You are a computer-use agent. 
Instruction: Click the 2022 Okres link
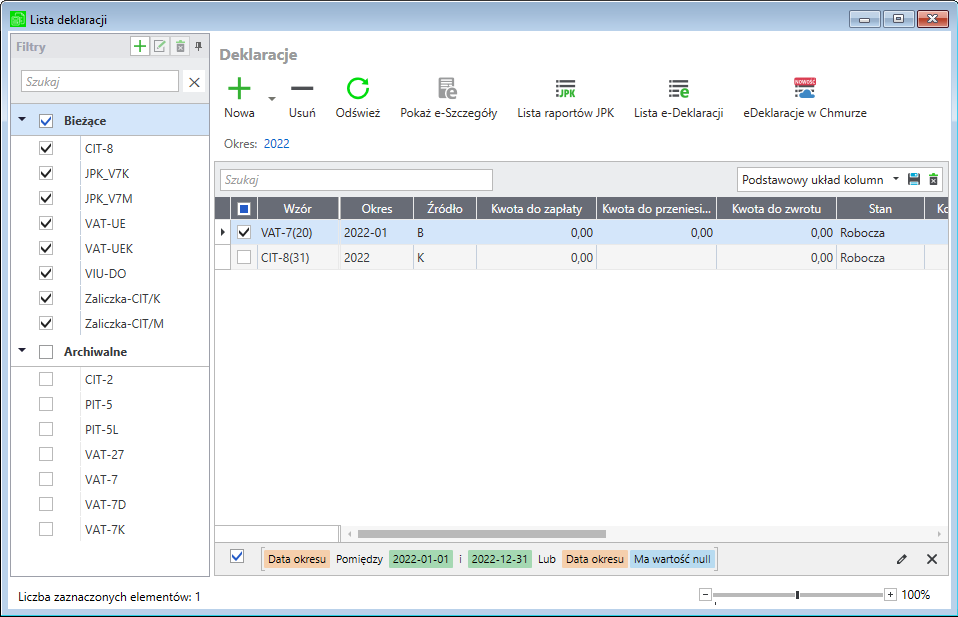(x=277, y=144)
